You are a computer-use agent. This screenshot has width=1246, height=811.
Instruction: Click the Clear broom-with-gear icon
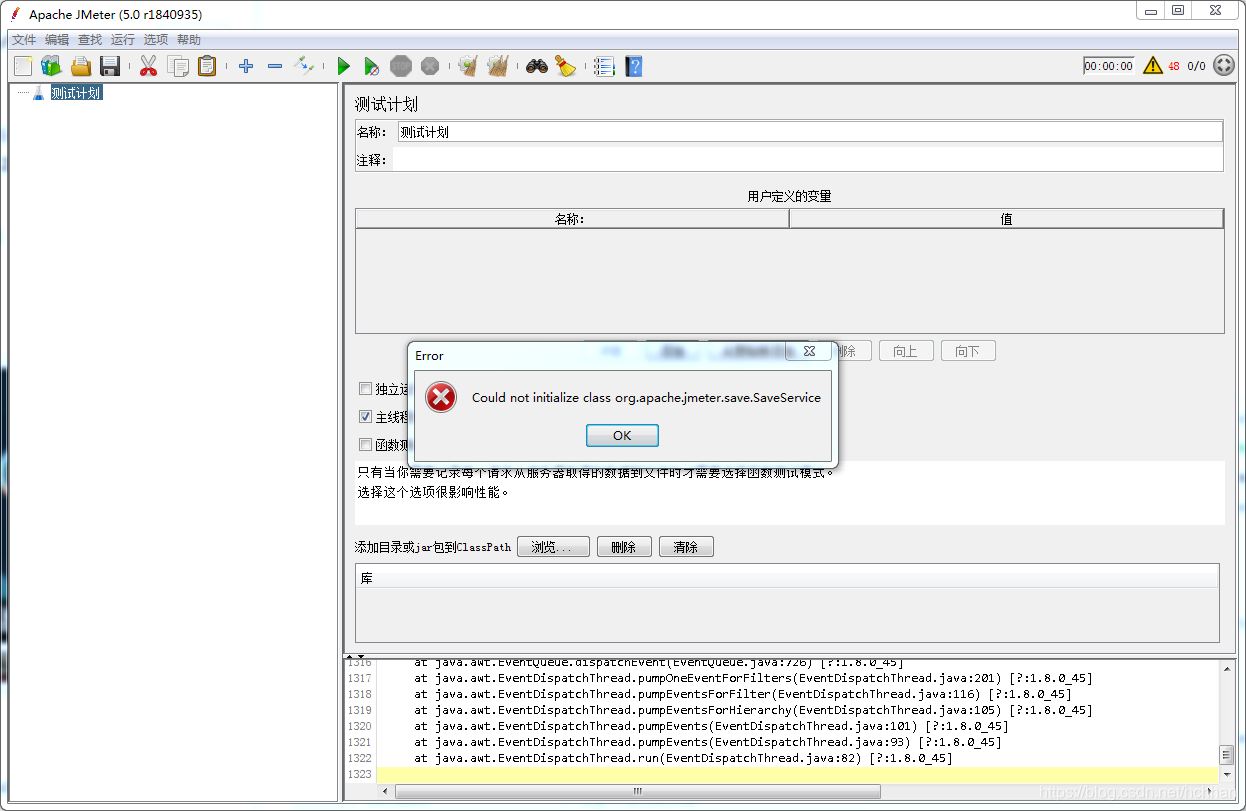pos(468,66)
